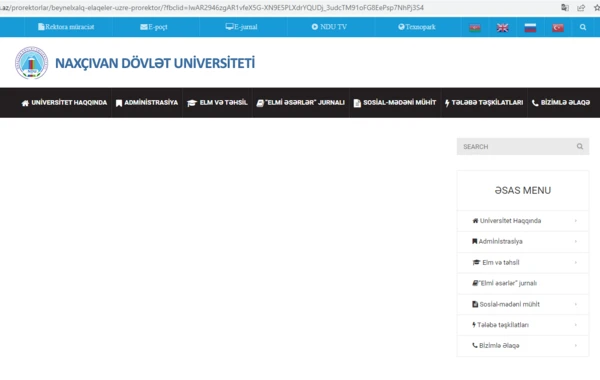This screenshot has width=600, height=380.
Task: Expand sidebar Elm və təhsil chevron arrow
Action: 576,263
